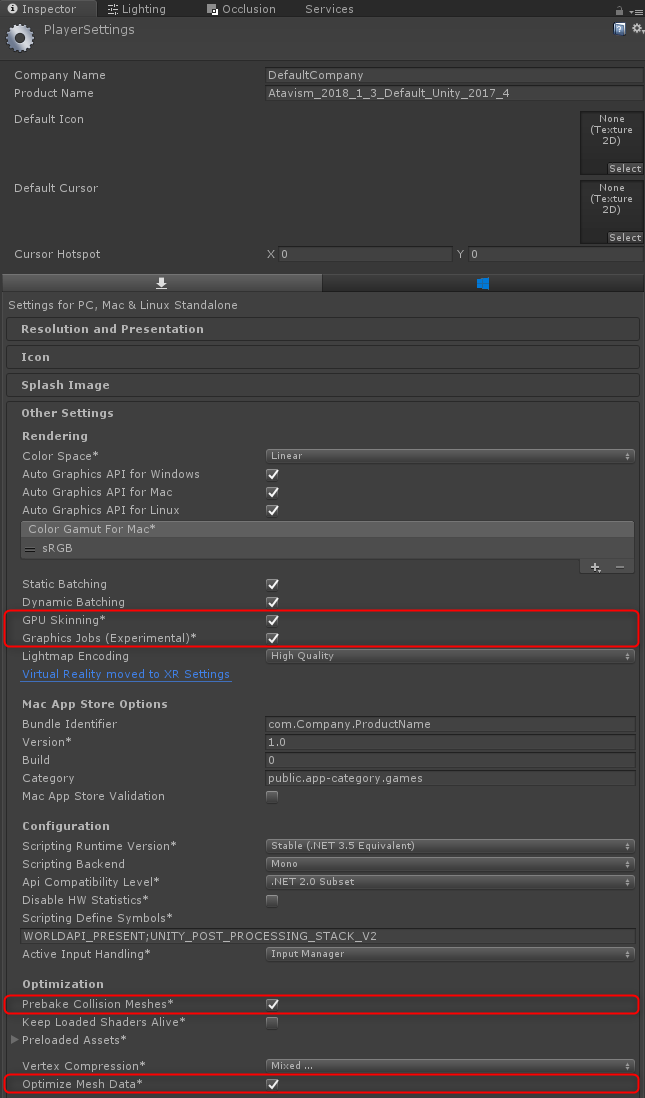The width and height of the screenshot is (645, 1098).
Task: Click the PlayerSettings gear icon
Action: [19, 38]
